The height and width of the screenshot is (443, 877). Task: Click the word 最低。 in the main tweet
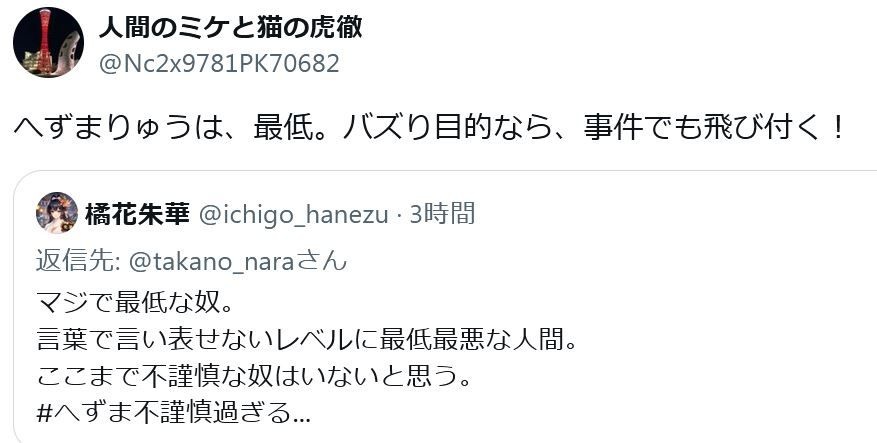click(294, 129)
